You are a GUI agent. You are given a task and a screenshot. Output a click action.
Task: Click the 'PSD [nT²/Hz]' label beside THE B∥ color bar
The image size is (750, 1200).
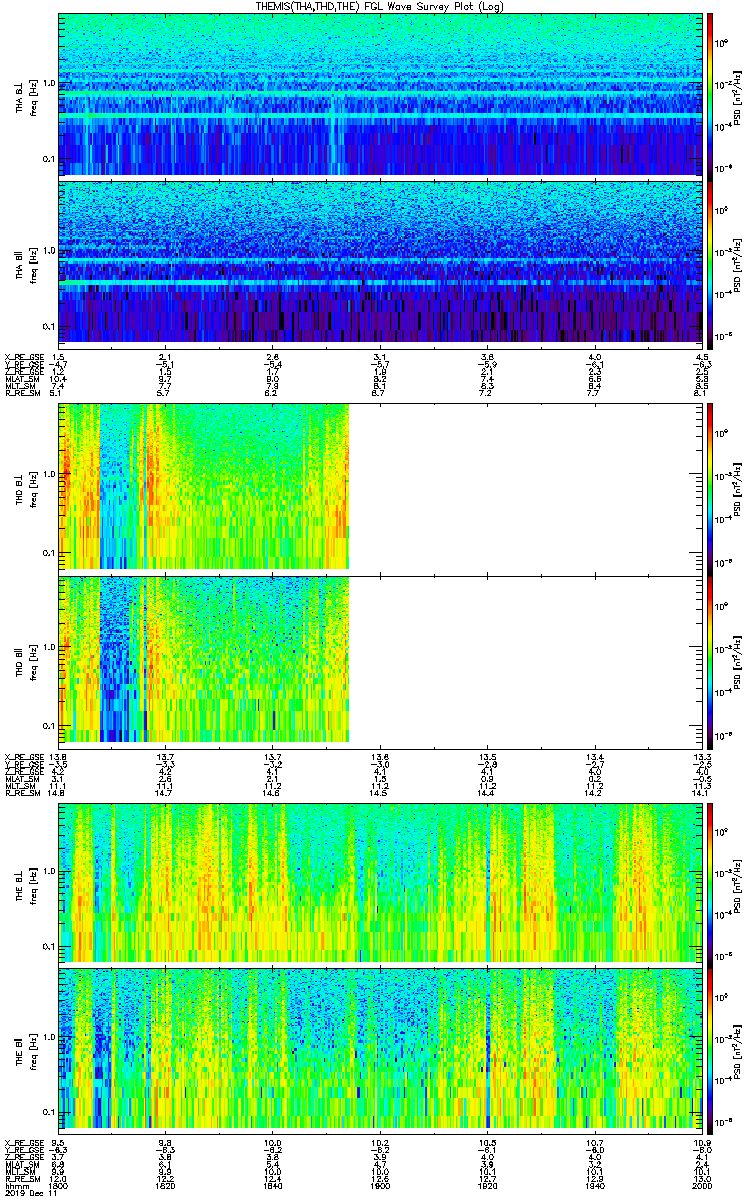[737, 1050]
